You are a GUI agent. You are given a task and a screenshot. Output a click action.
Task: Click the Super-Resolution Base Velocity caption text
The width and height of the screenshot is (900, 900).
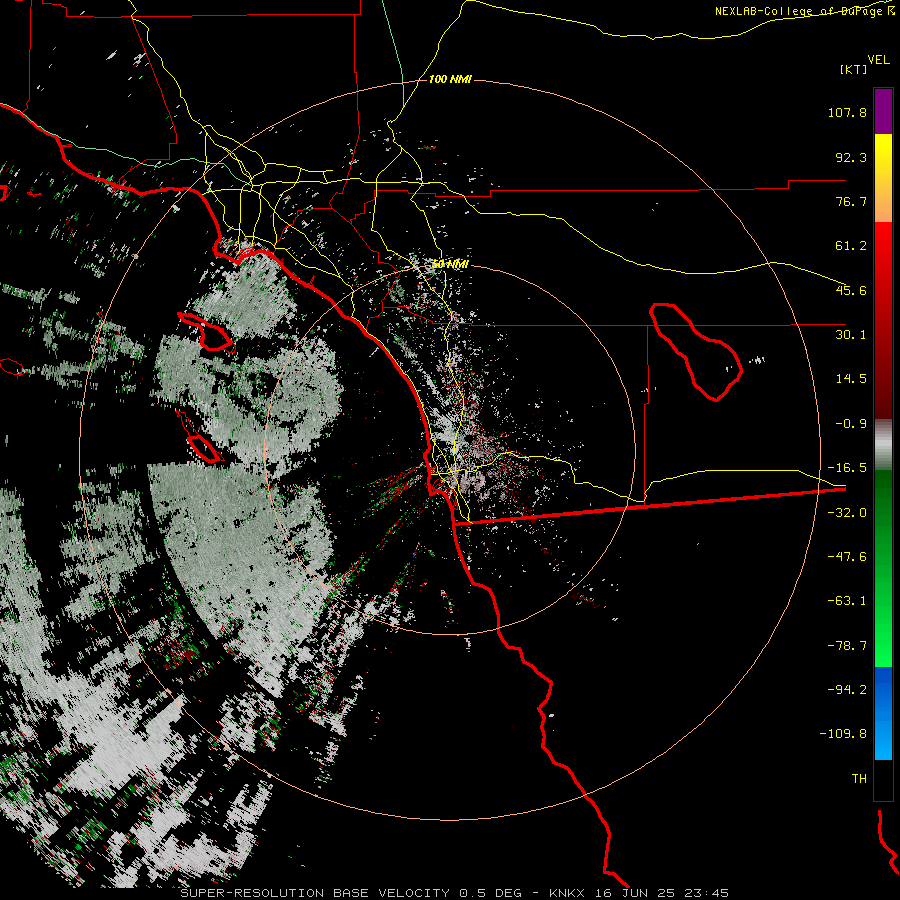pyautogui.click(x=455, y=893)
